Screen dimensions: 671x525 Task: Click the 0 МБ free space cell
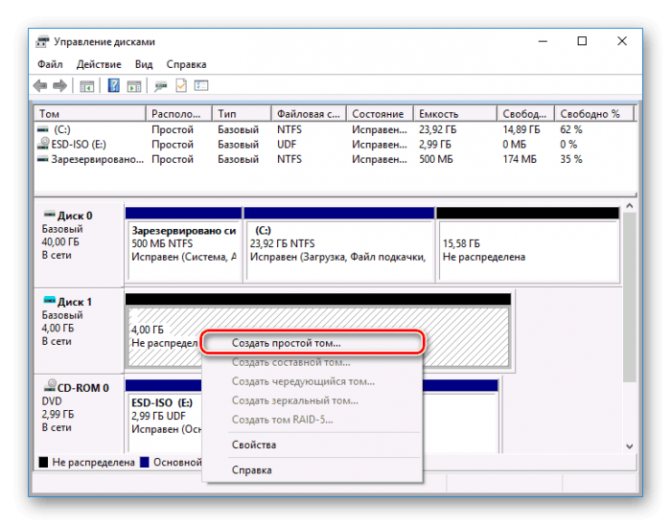[x=514, y=145]
